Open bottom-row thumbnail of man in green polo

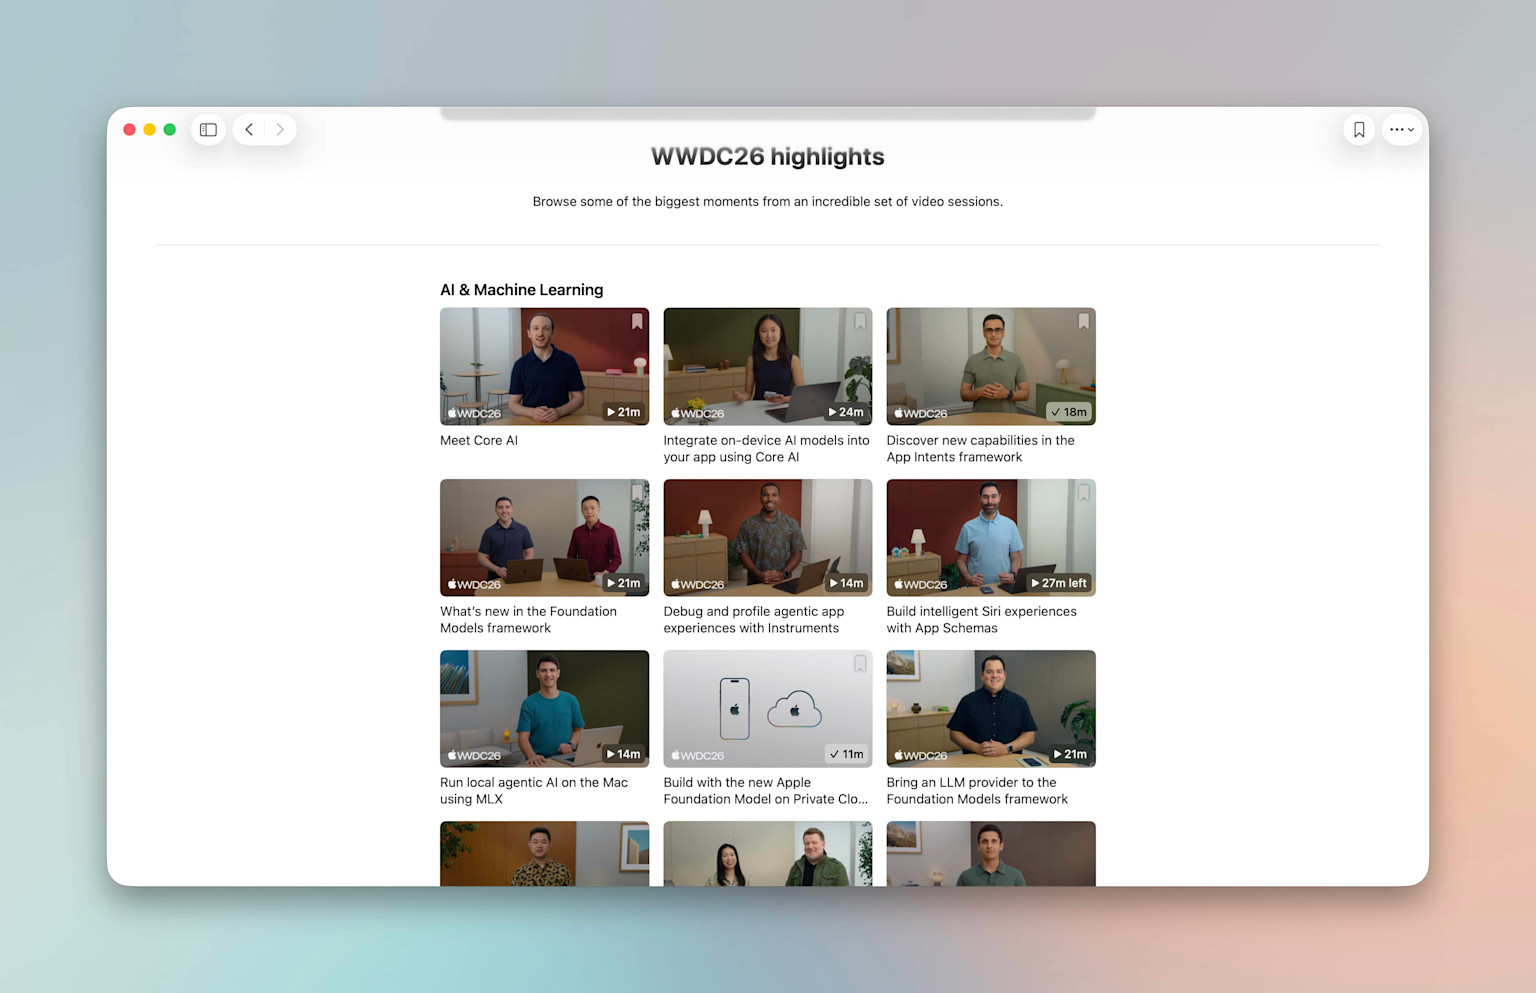click(x=991, y=853)
